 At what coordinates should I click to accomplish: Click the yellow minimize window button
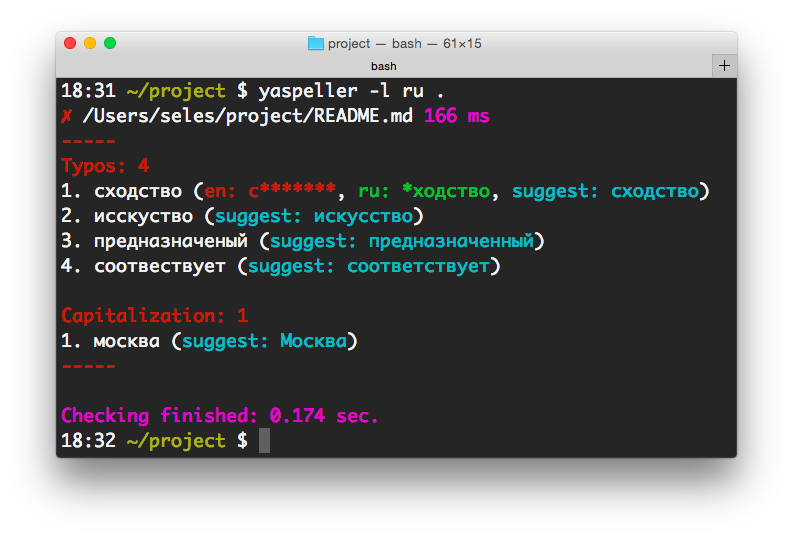tap(90, 43)
